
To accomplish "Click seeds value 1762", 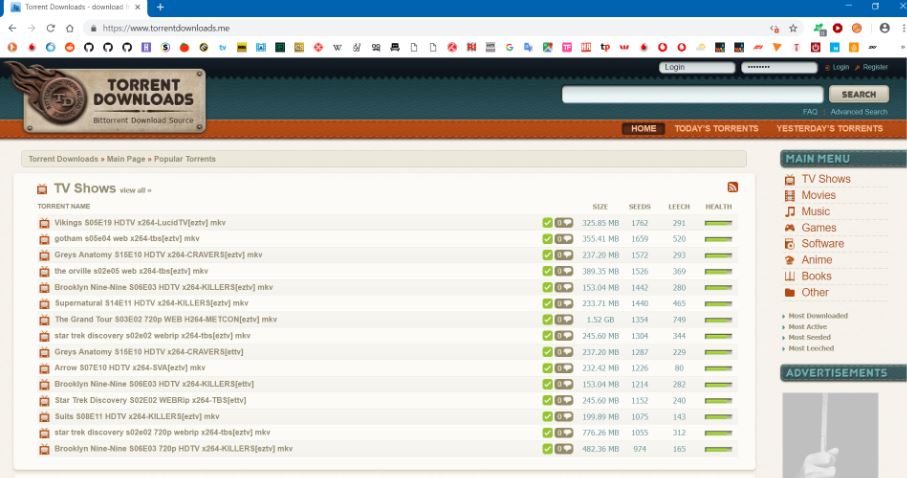I will 639,223.
